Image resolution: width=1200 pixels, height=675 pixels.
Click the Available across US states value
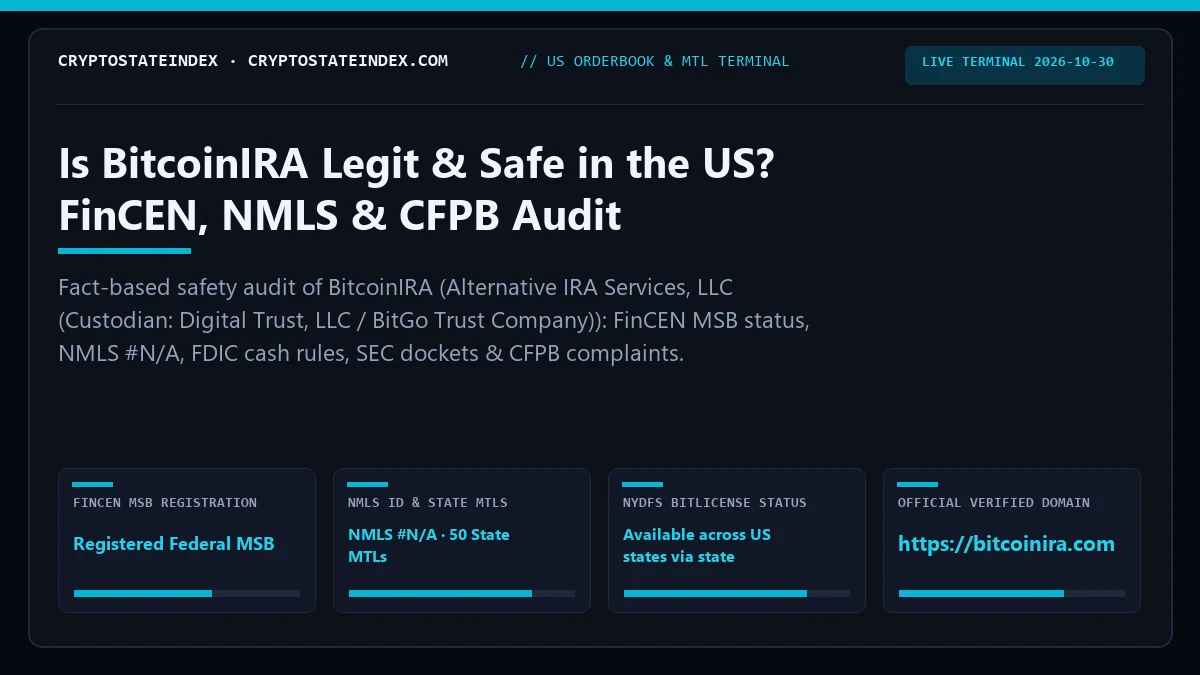pos(697,546)
